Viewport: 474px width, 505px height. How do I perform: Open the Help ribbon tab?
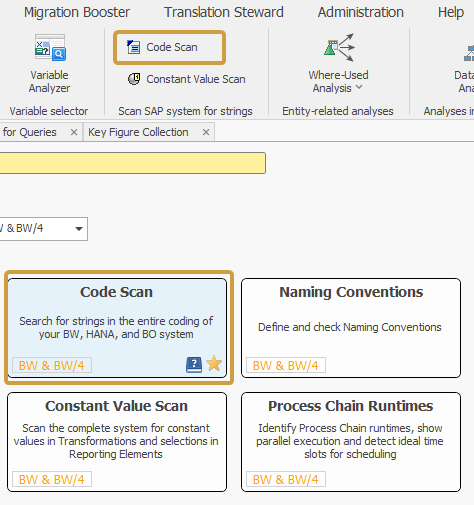click(451, 12)
